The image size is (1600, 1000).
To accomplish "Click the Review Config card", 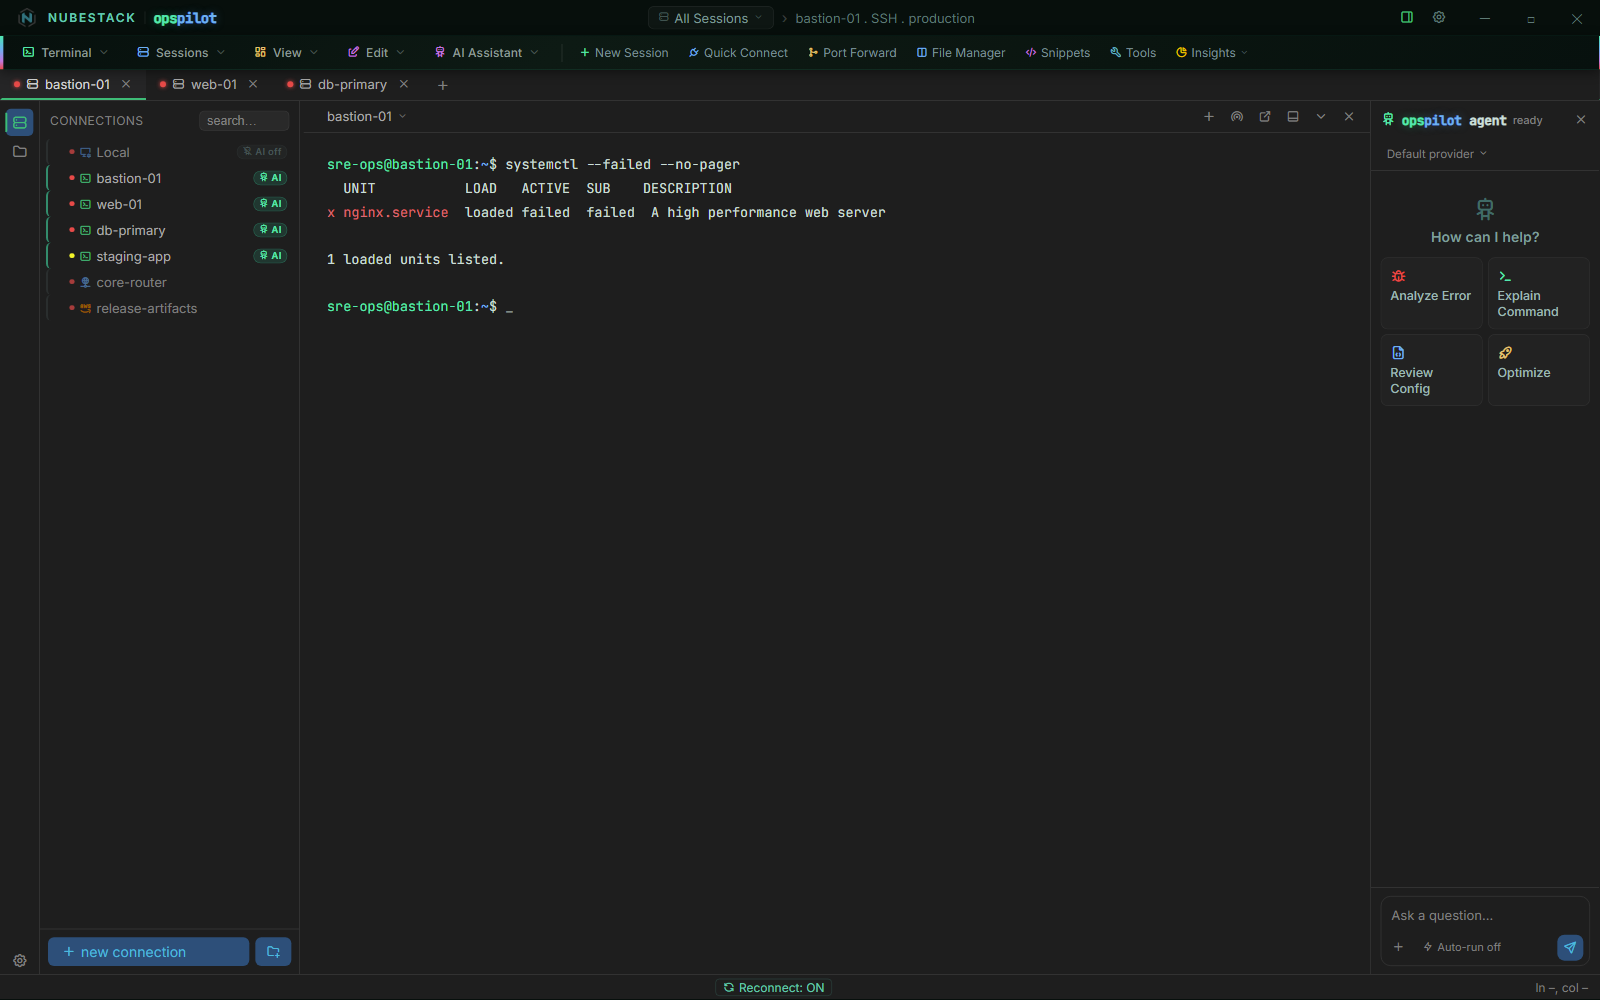I will (1431, 370).
